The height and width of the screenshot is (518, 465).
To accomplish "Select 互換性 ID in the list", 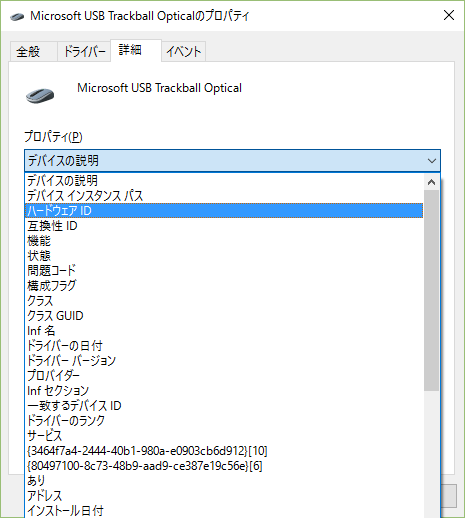I will [x=224, y=226].
